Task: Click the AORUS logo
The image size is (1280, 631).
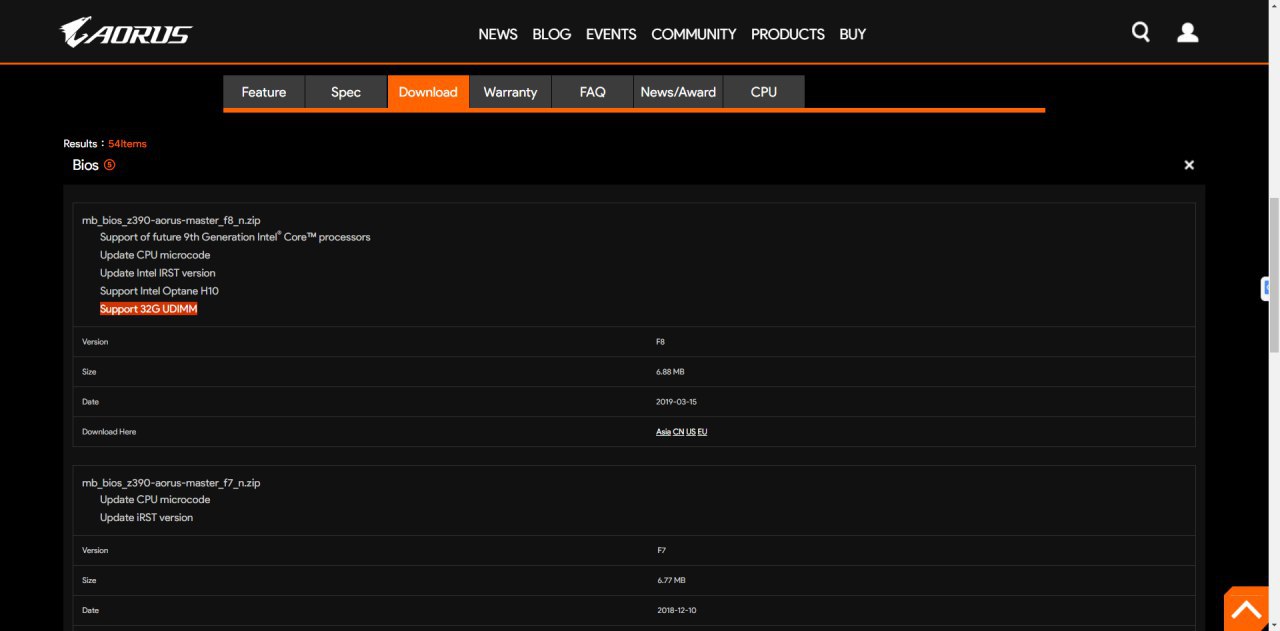Action: tap(126, 32)
